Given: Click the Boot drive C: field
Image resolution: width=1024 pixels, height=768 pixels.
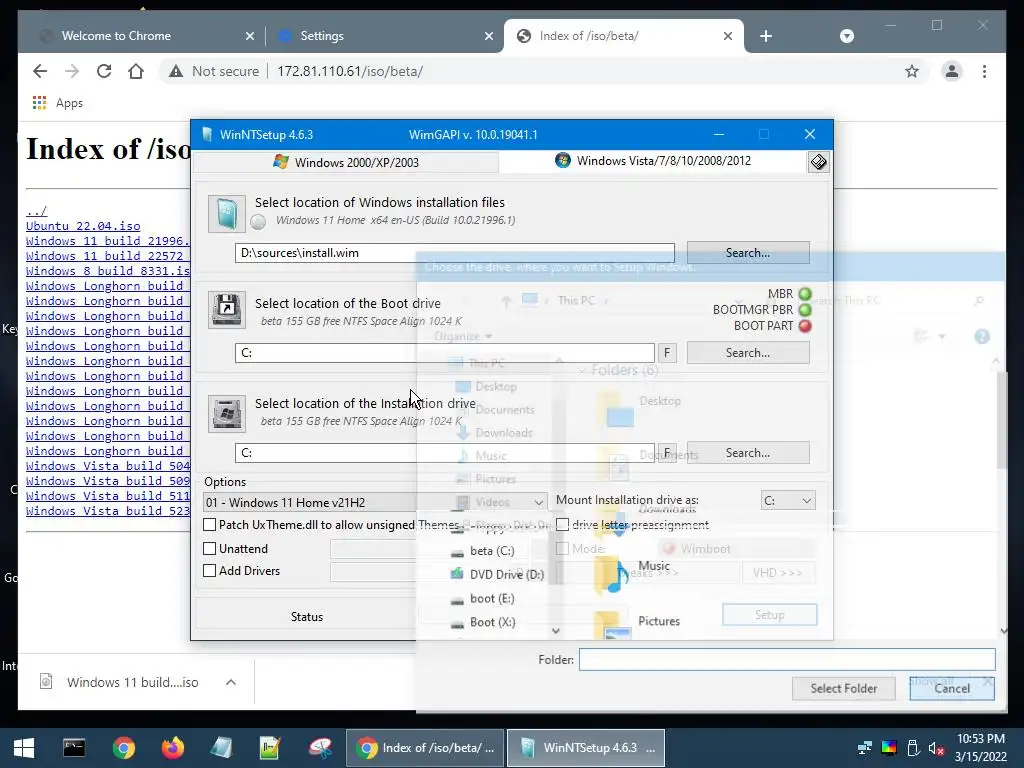Looking at the screenshot, I should [x=445, y=353].
